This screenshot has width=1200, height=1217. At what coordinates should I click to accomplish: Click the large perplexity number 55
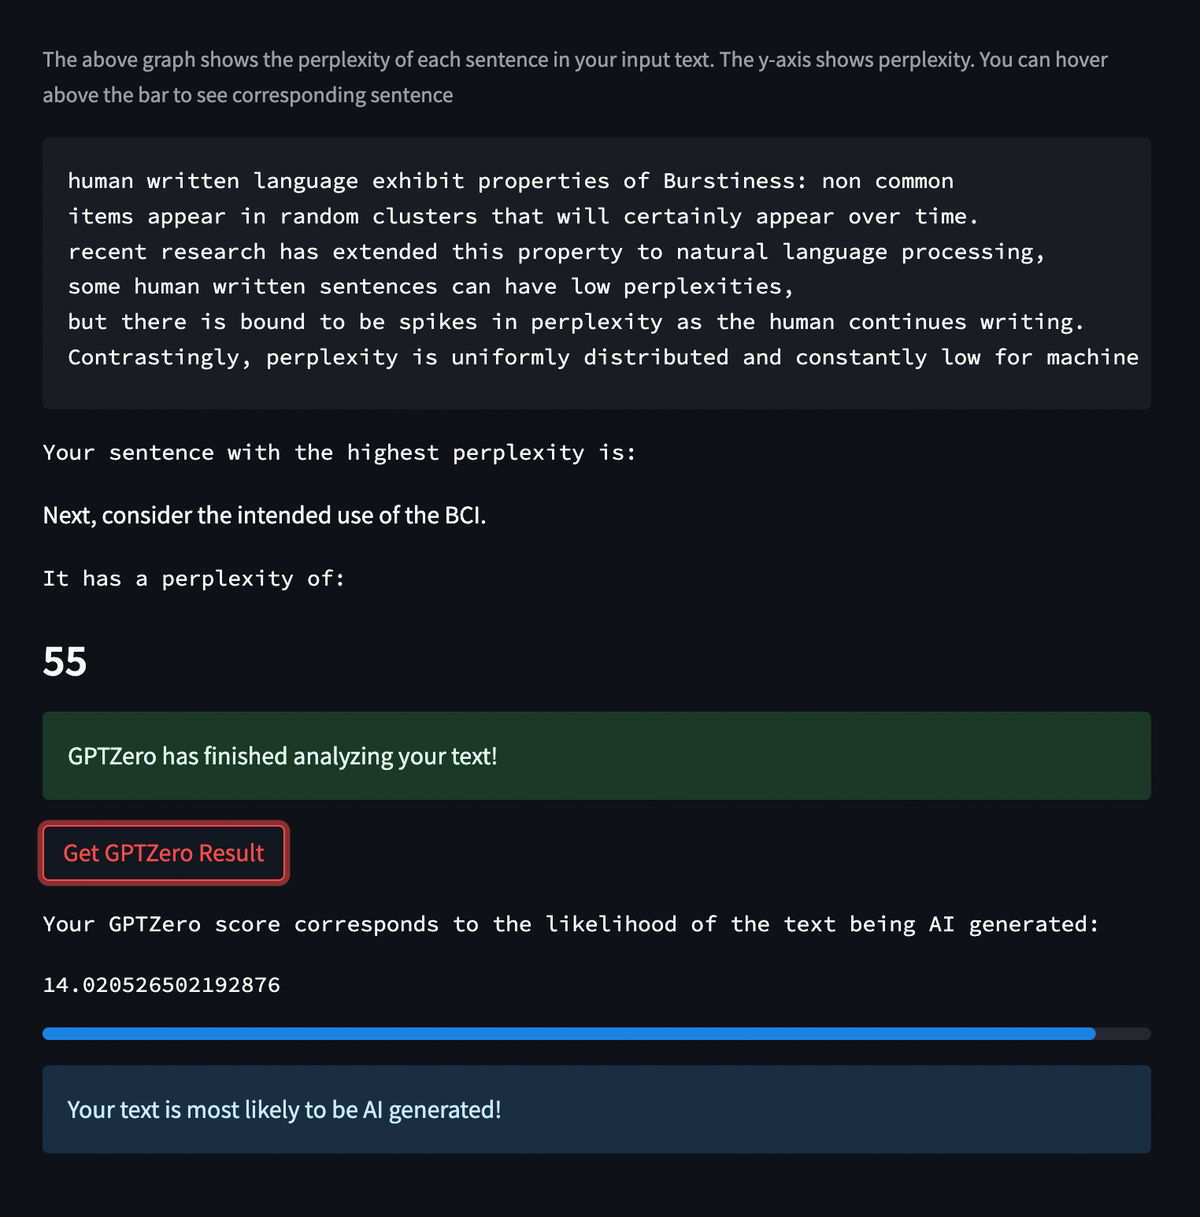point(65,662)
